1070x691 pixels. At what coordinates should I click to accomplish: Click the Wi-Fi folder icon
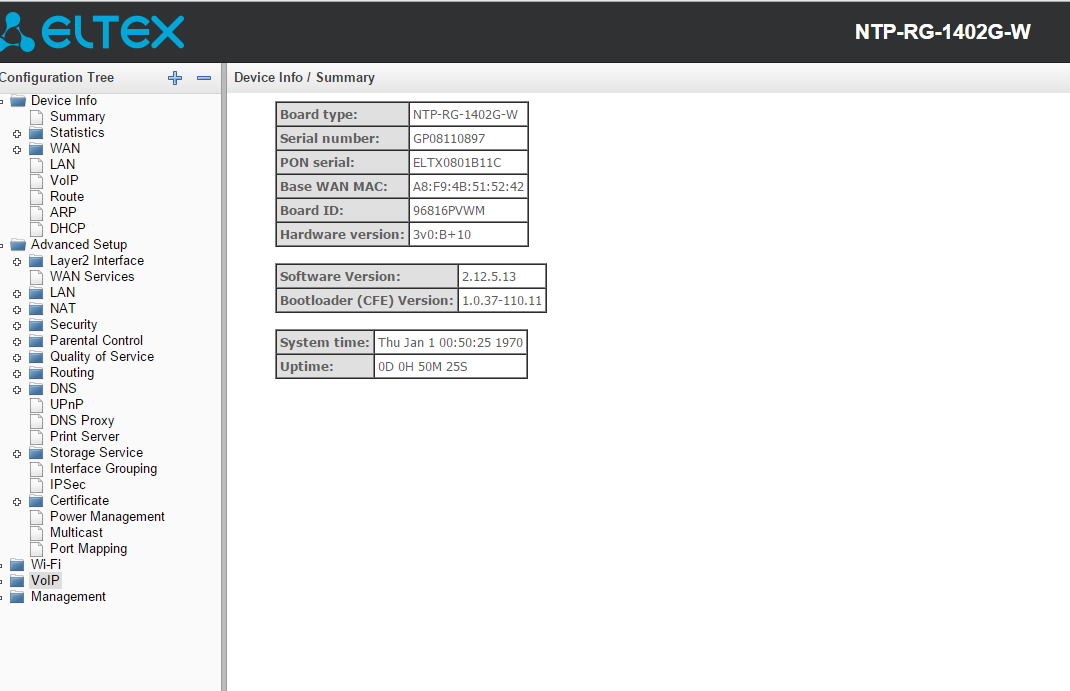click(x=17, y=565)
